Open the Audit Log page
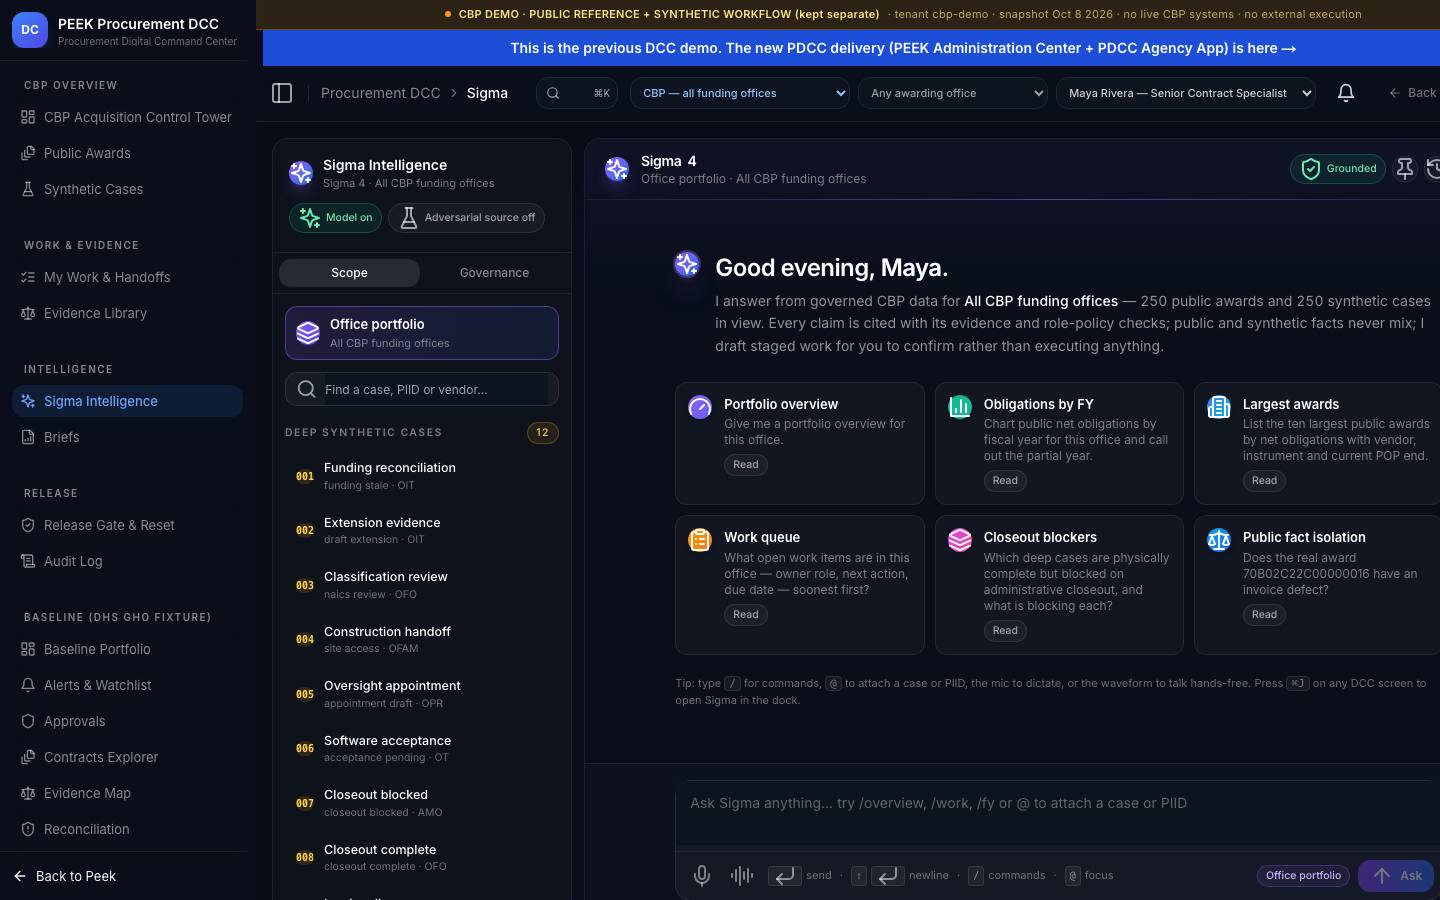Viewport: 1440px width, 900px height. click(127, 561)
